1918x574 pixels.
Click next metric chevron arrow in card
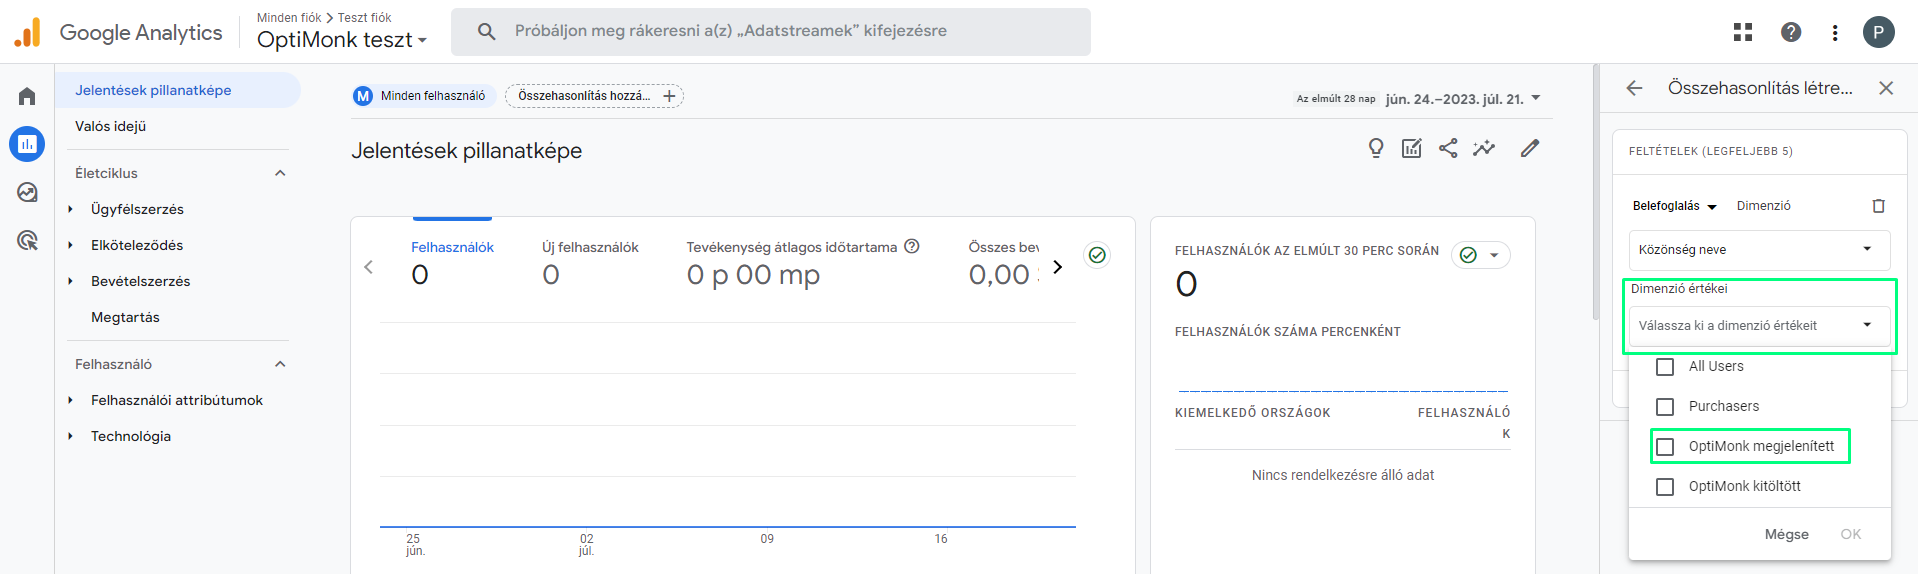click(x=1058, y=267)
